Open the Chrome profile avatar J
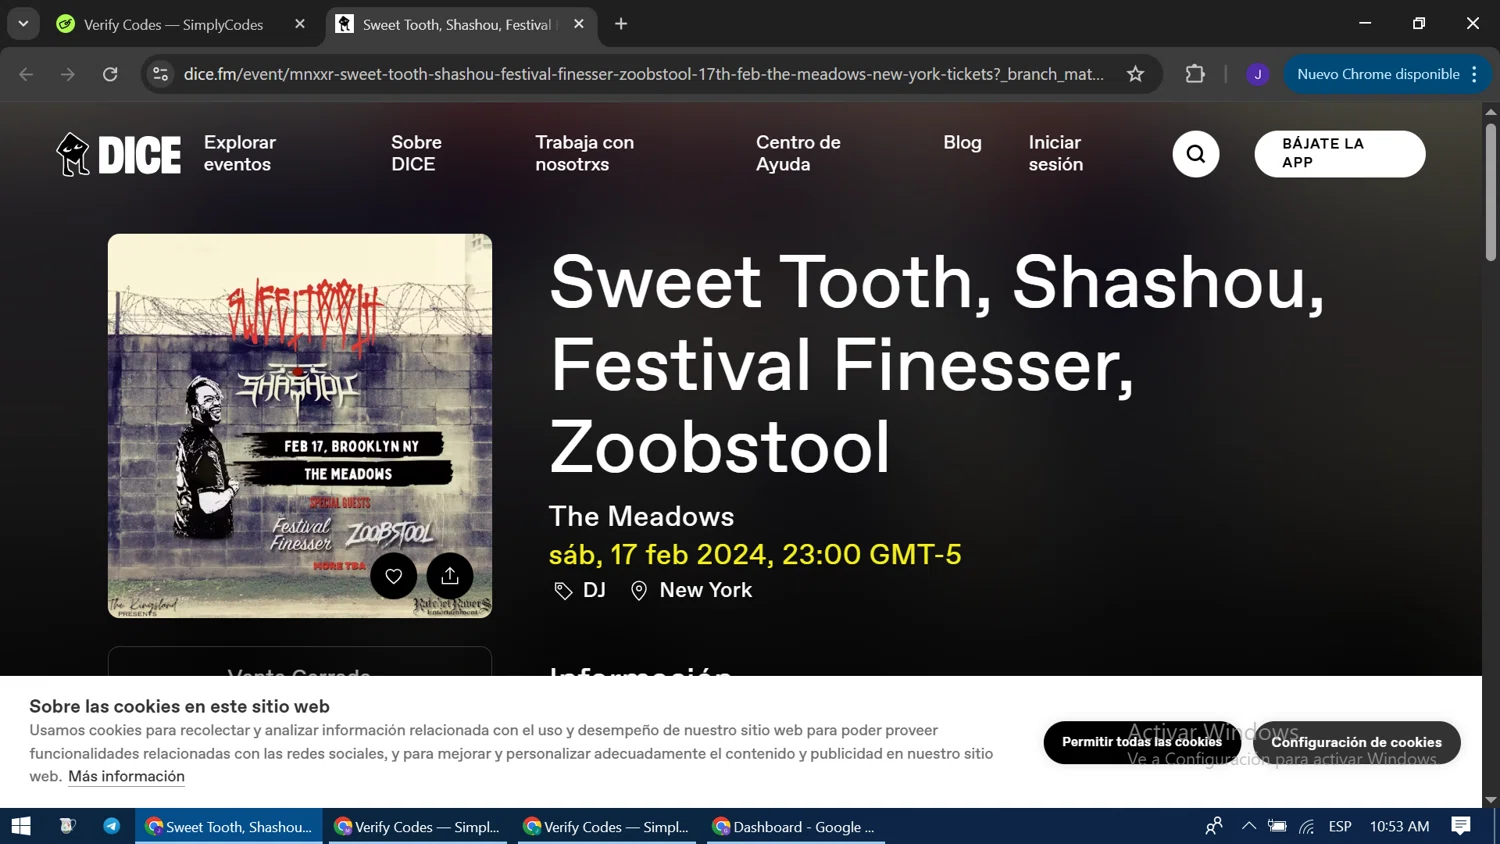 pos(1258,74)
